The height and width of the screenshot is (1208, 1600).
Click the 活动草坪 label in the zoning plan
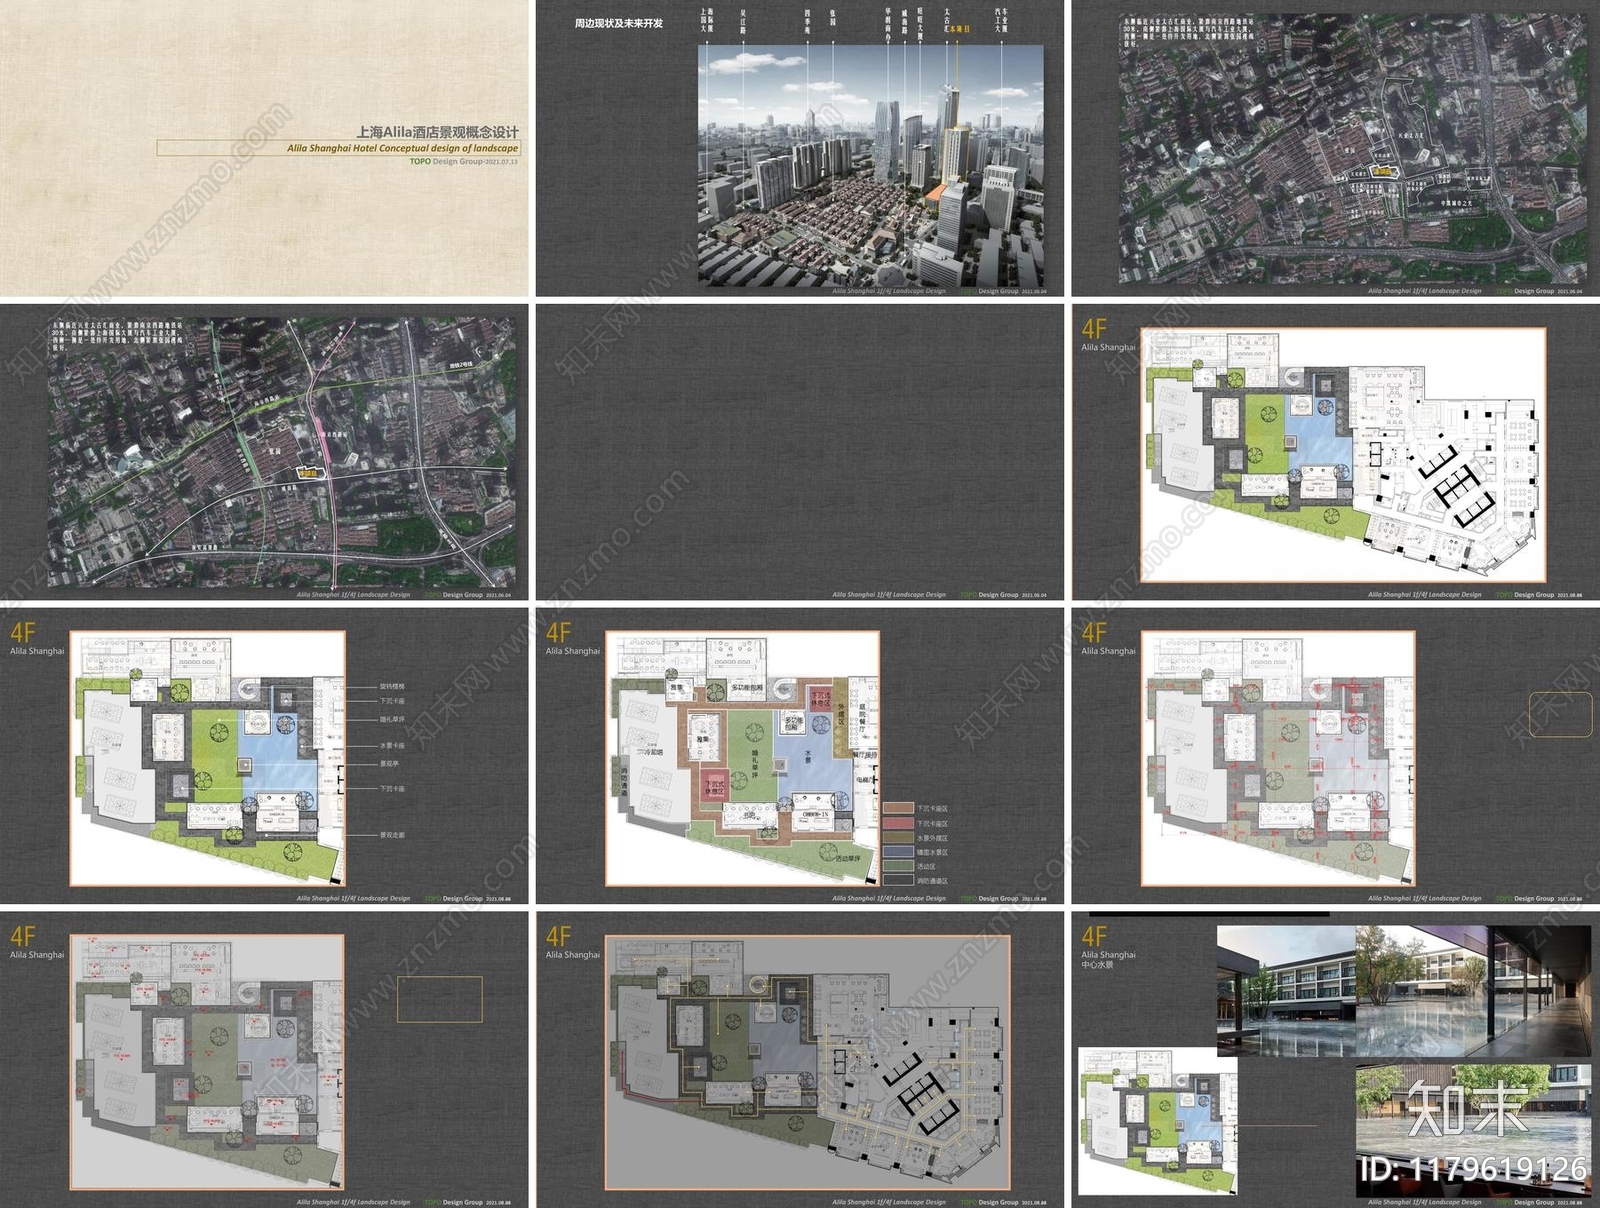[847, 858]
